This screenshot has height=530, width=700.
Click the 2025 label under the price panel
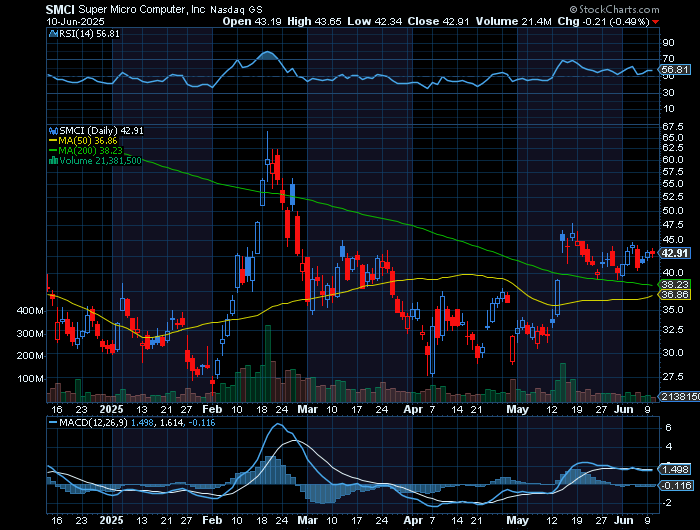(x=111, y=409)
